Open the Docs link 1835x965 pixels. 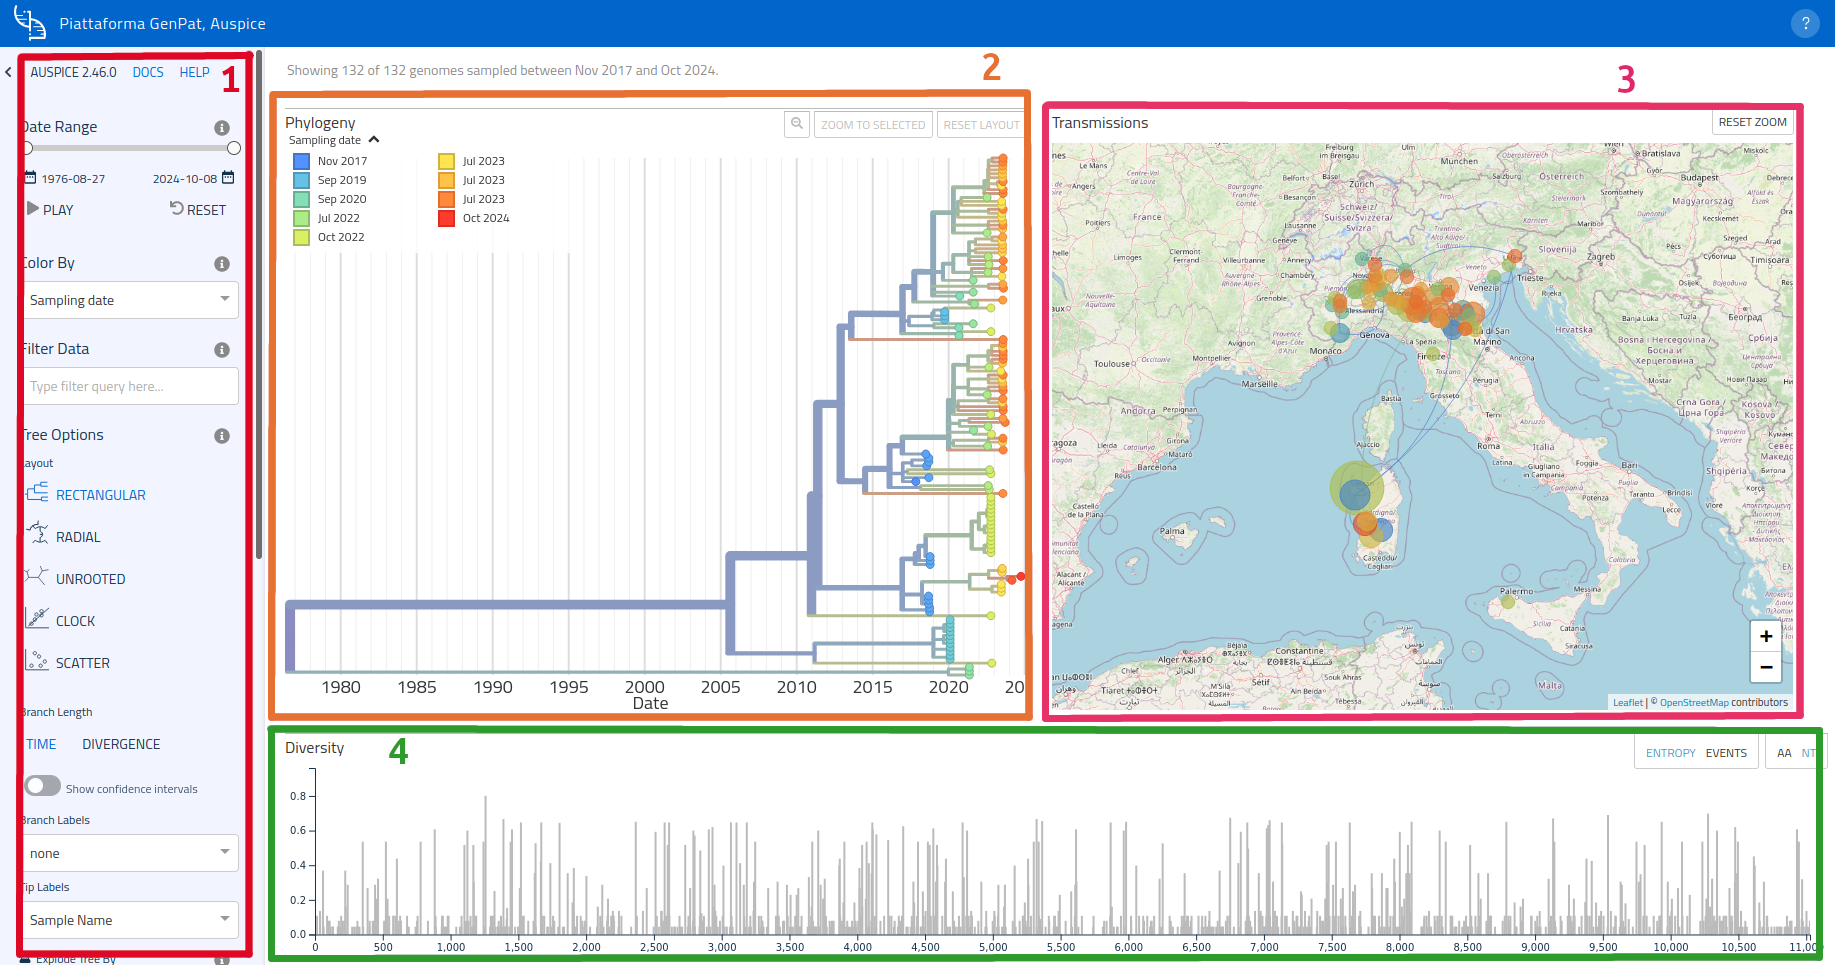click(x=148, y=72)
